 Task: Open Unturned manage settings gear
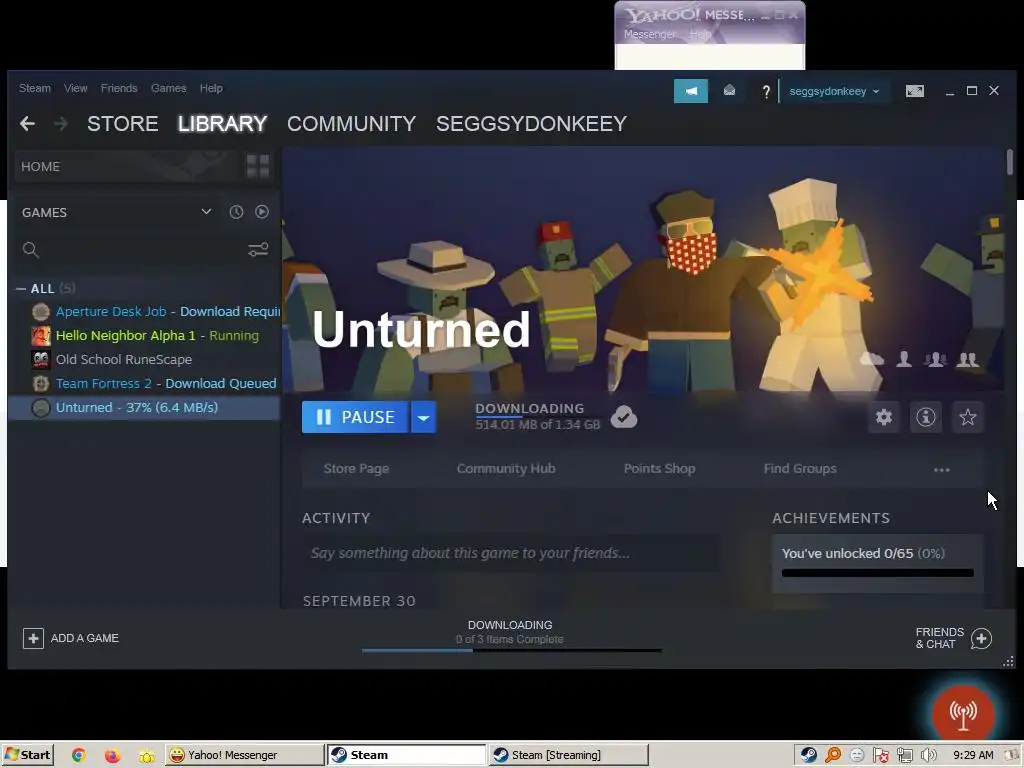884,417
